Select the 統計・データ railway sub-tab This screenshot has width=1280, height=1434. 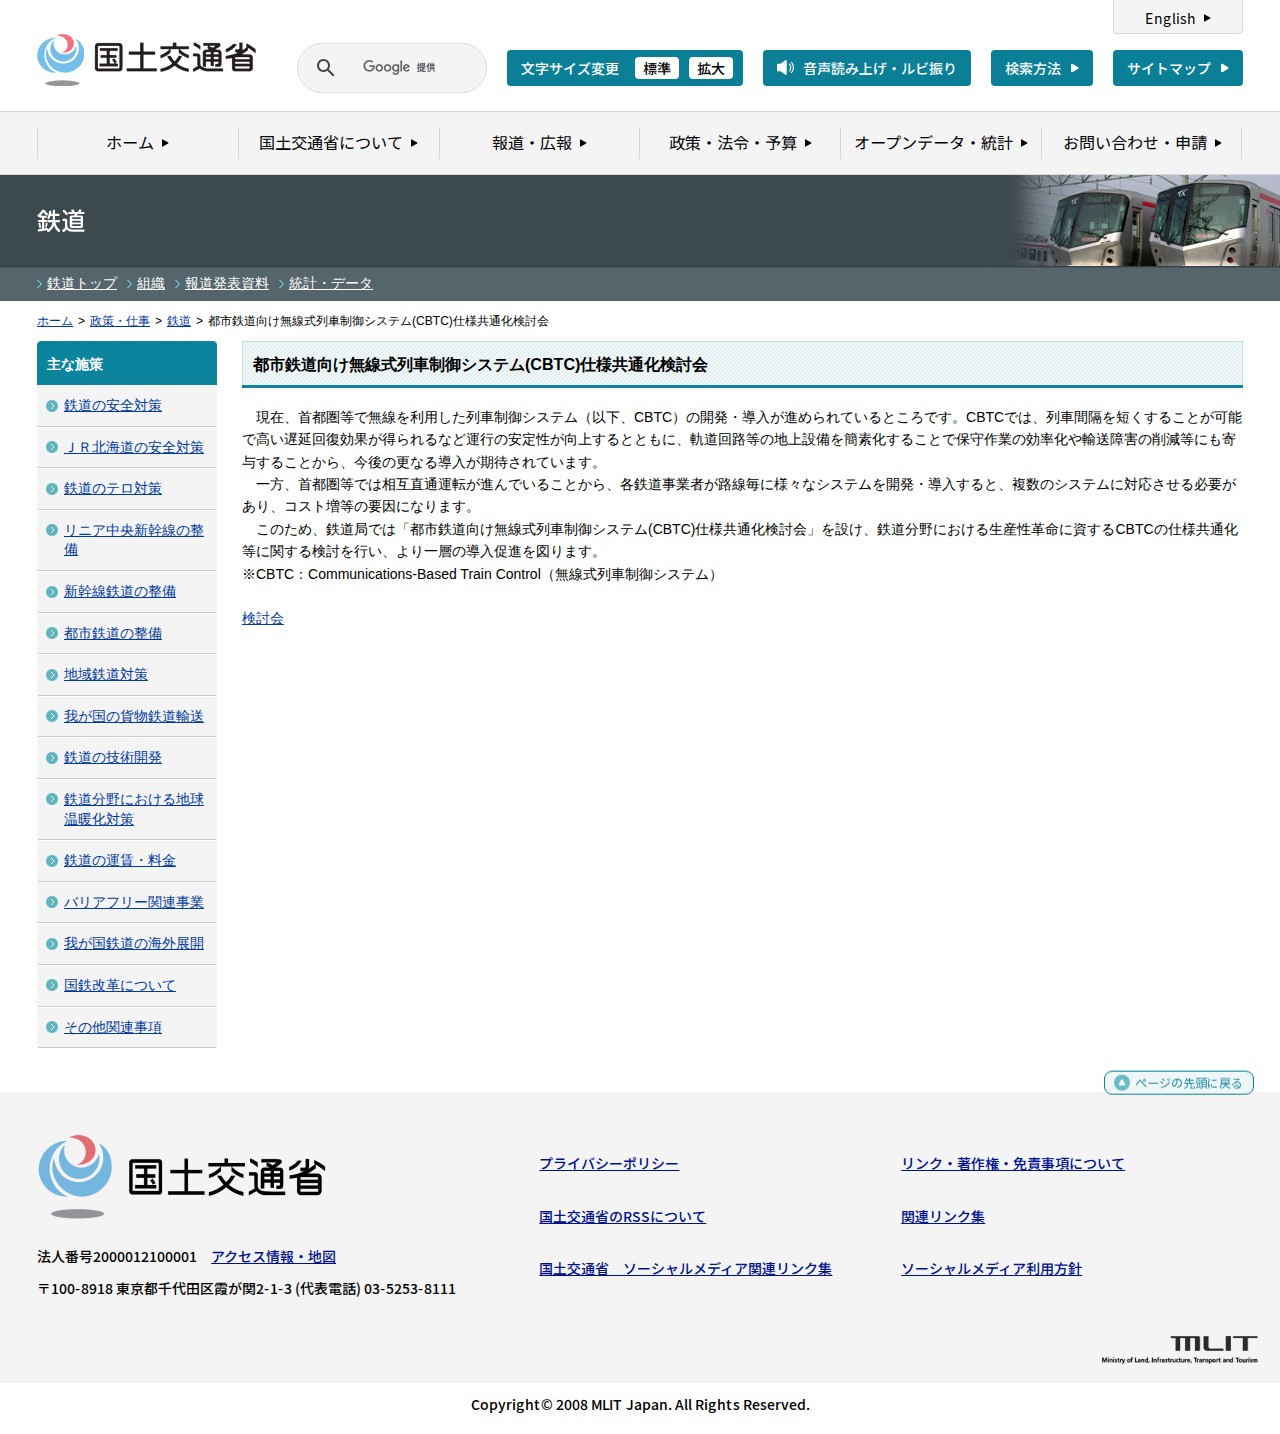tap(330, 284)
